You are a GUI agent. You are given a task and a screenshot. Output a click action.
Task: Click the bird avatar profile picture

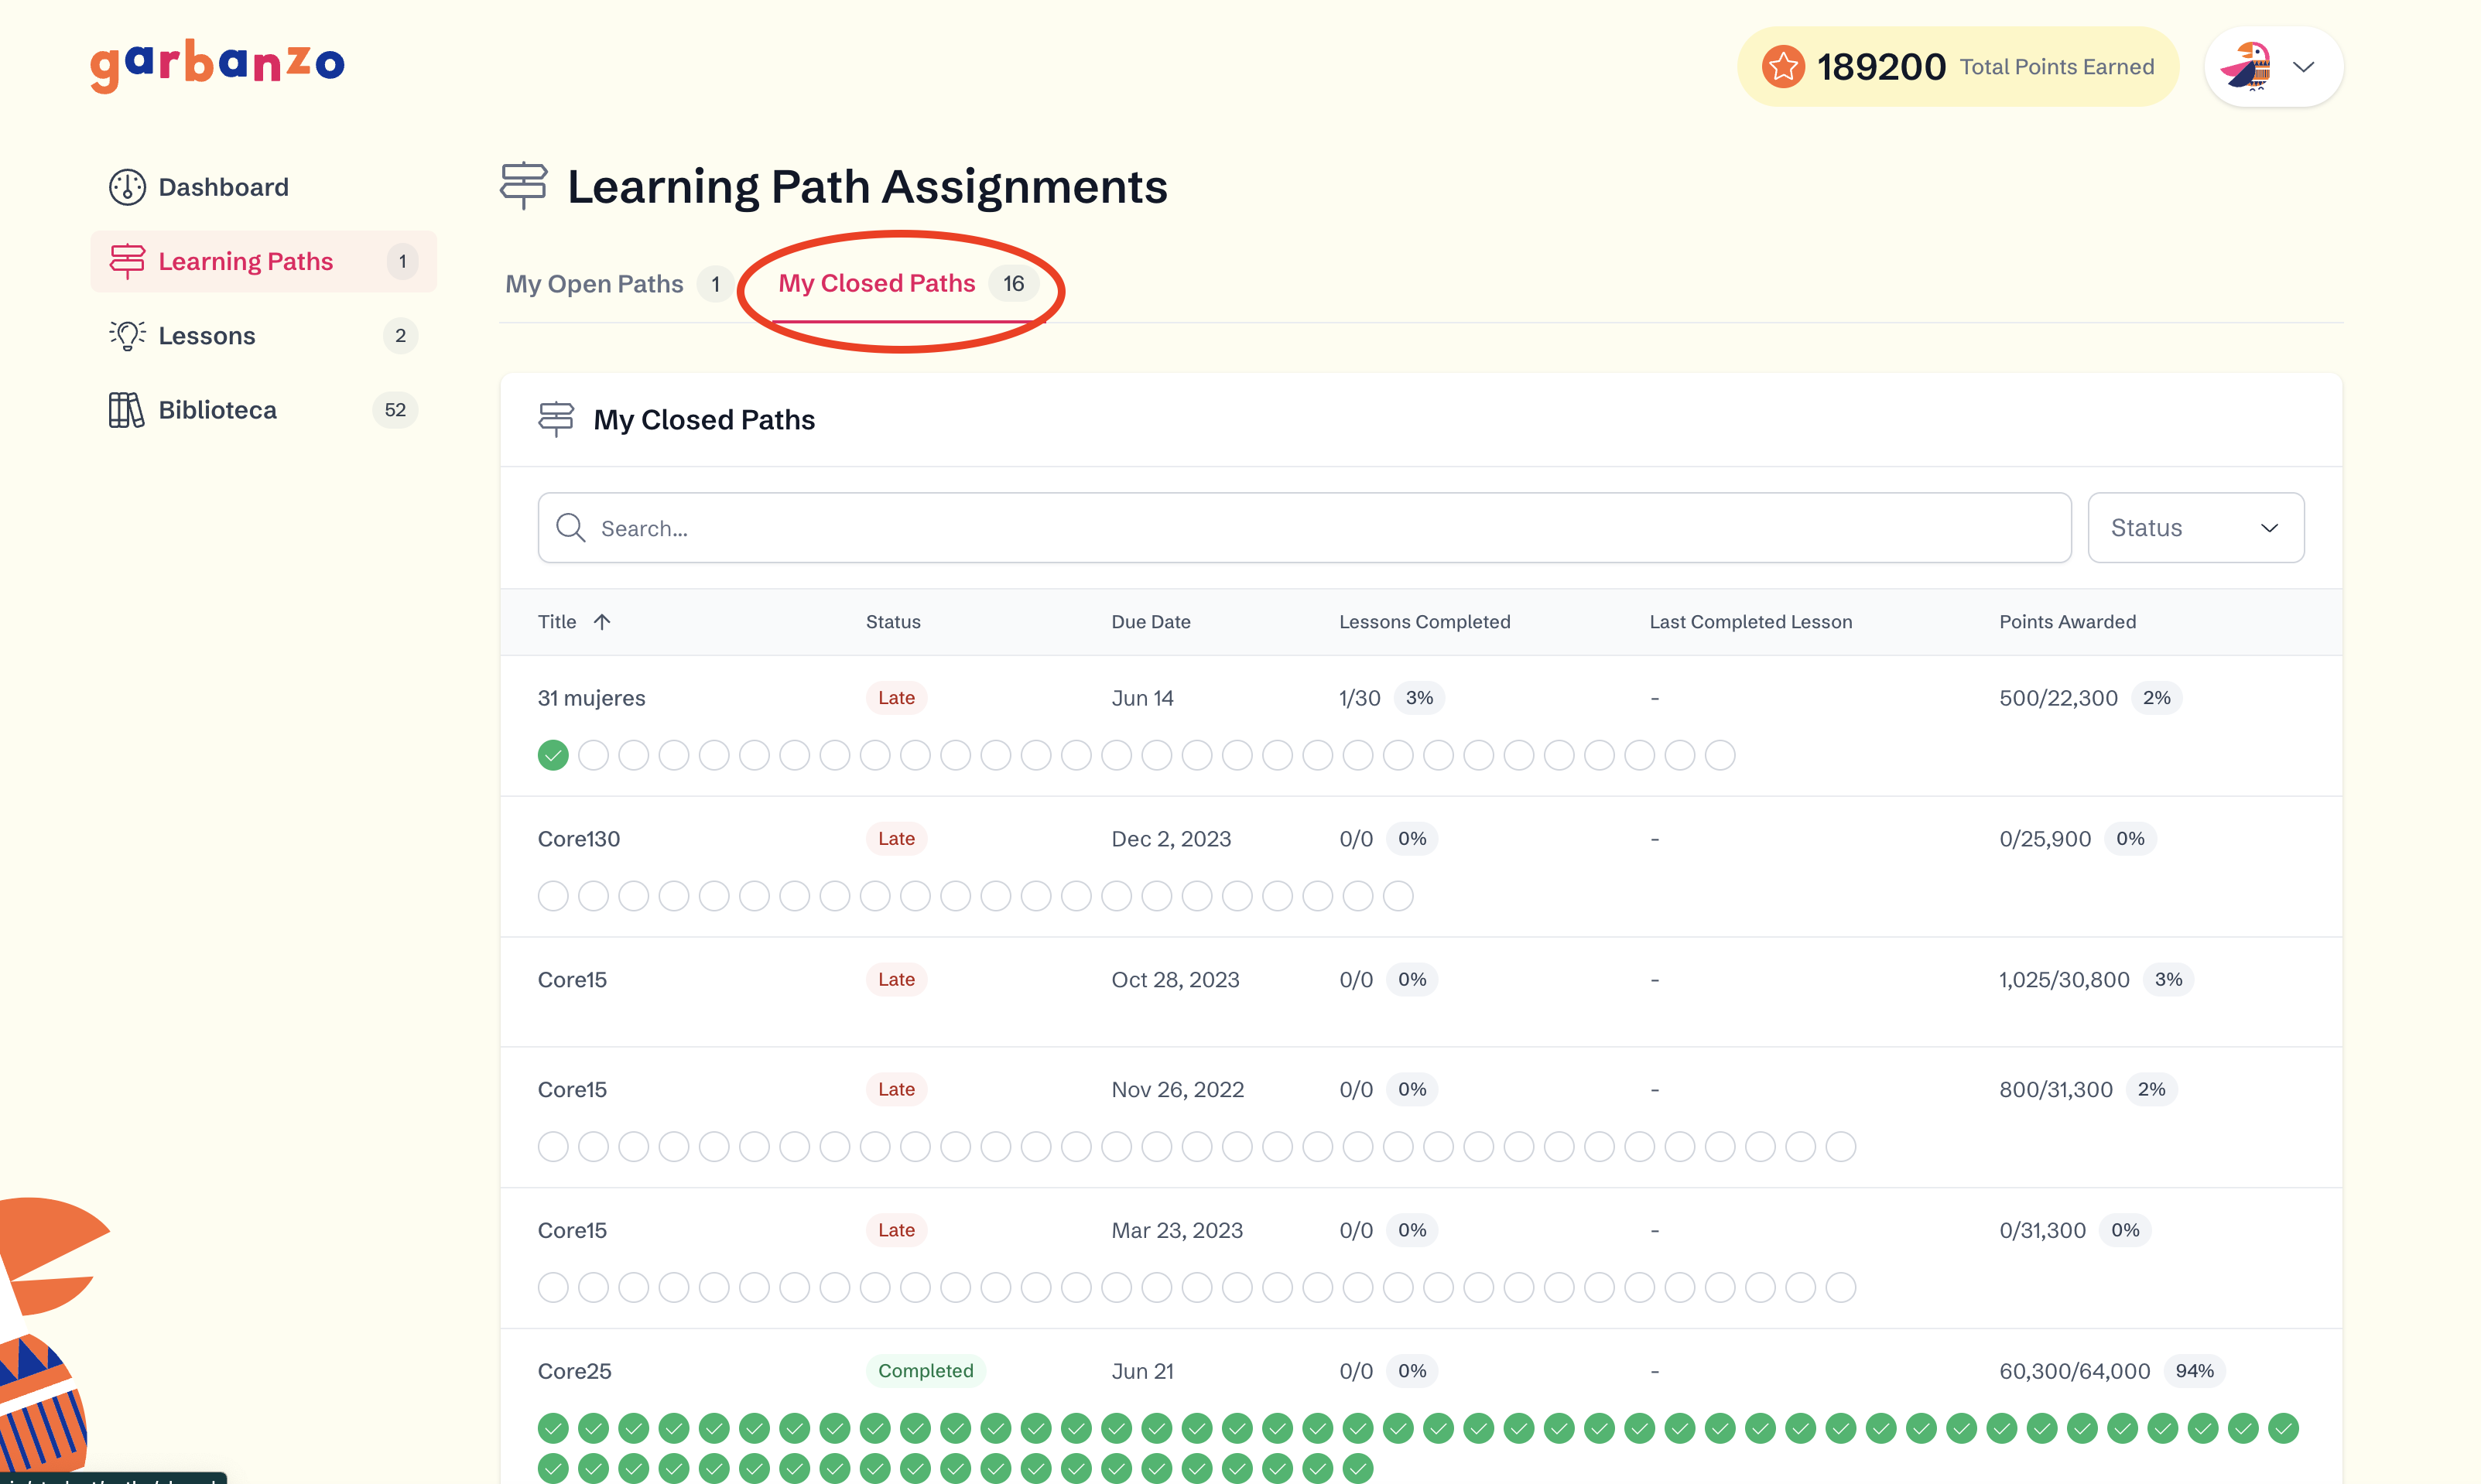[2246, 67]
